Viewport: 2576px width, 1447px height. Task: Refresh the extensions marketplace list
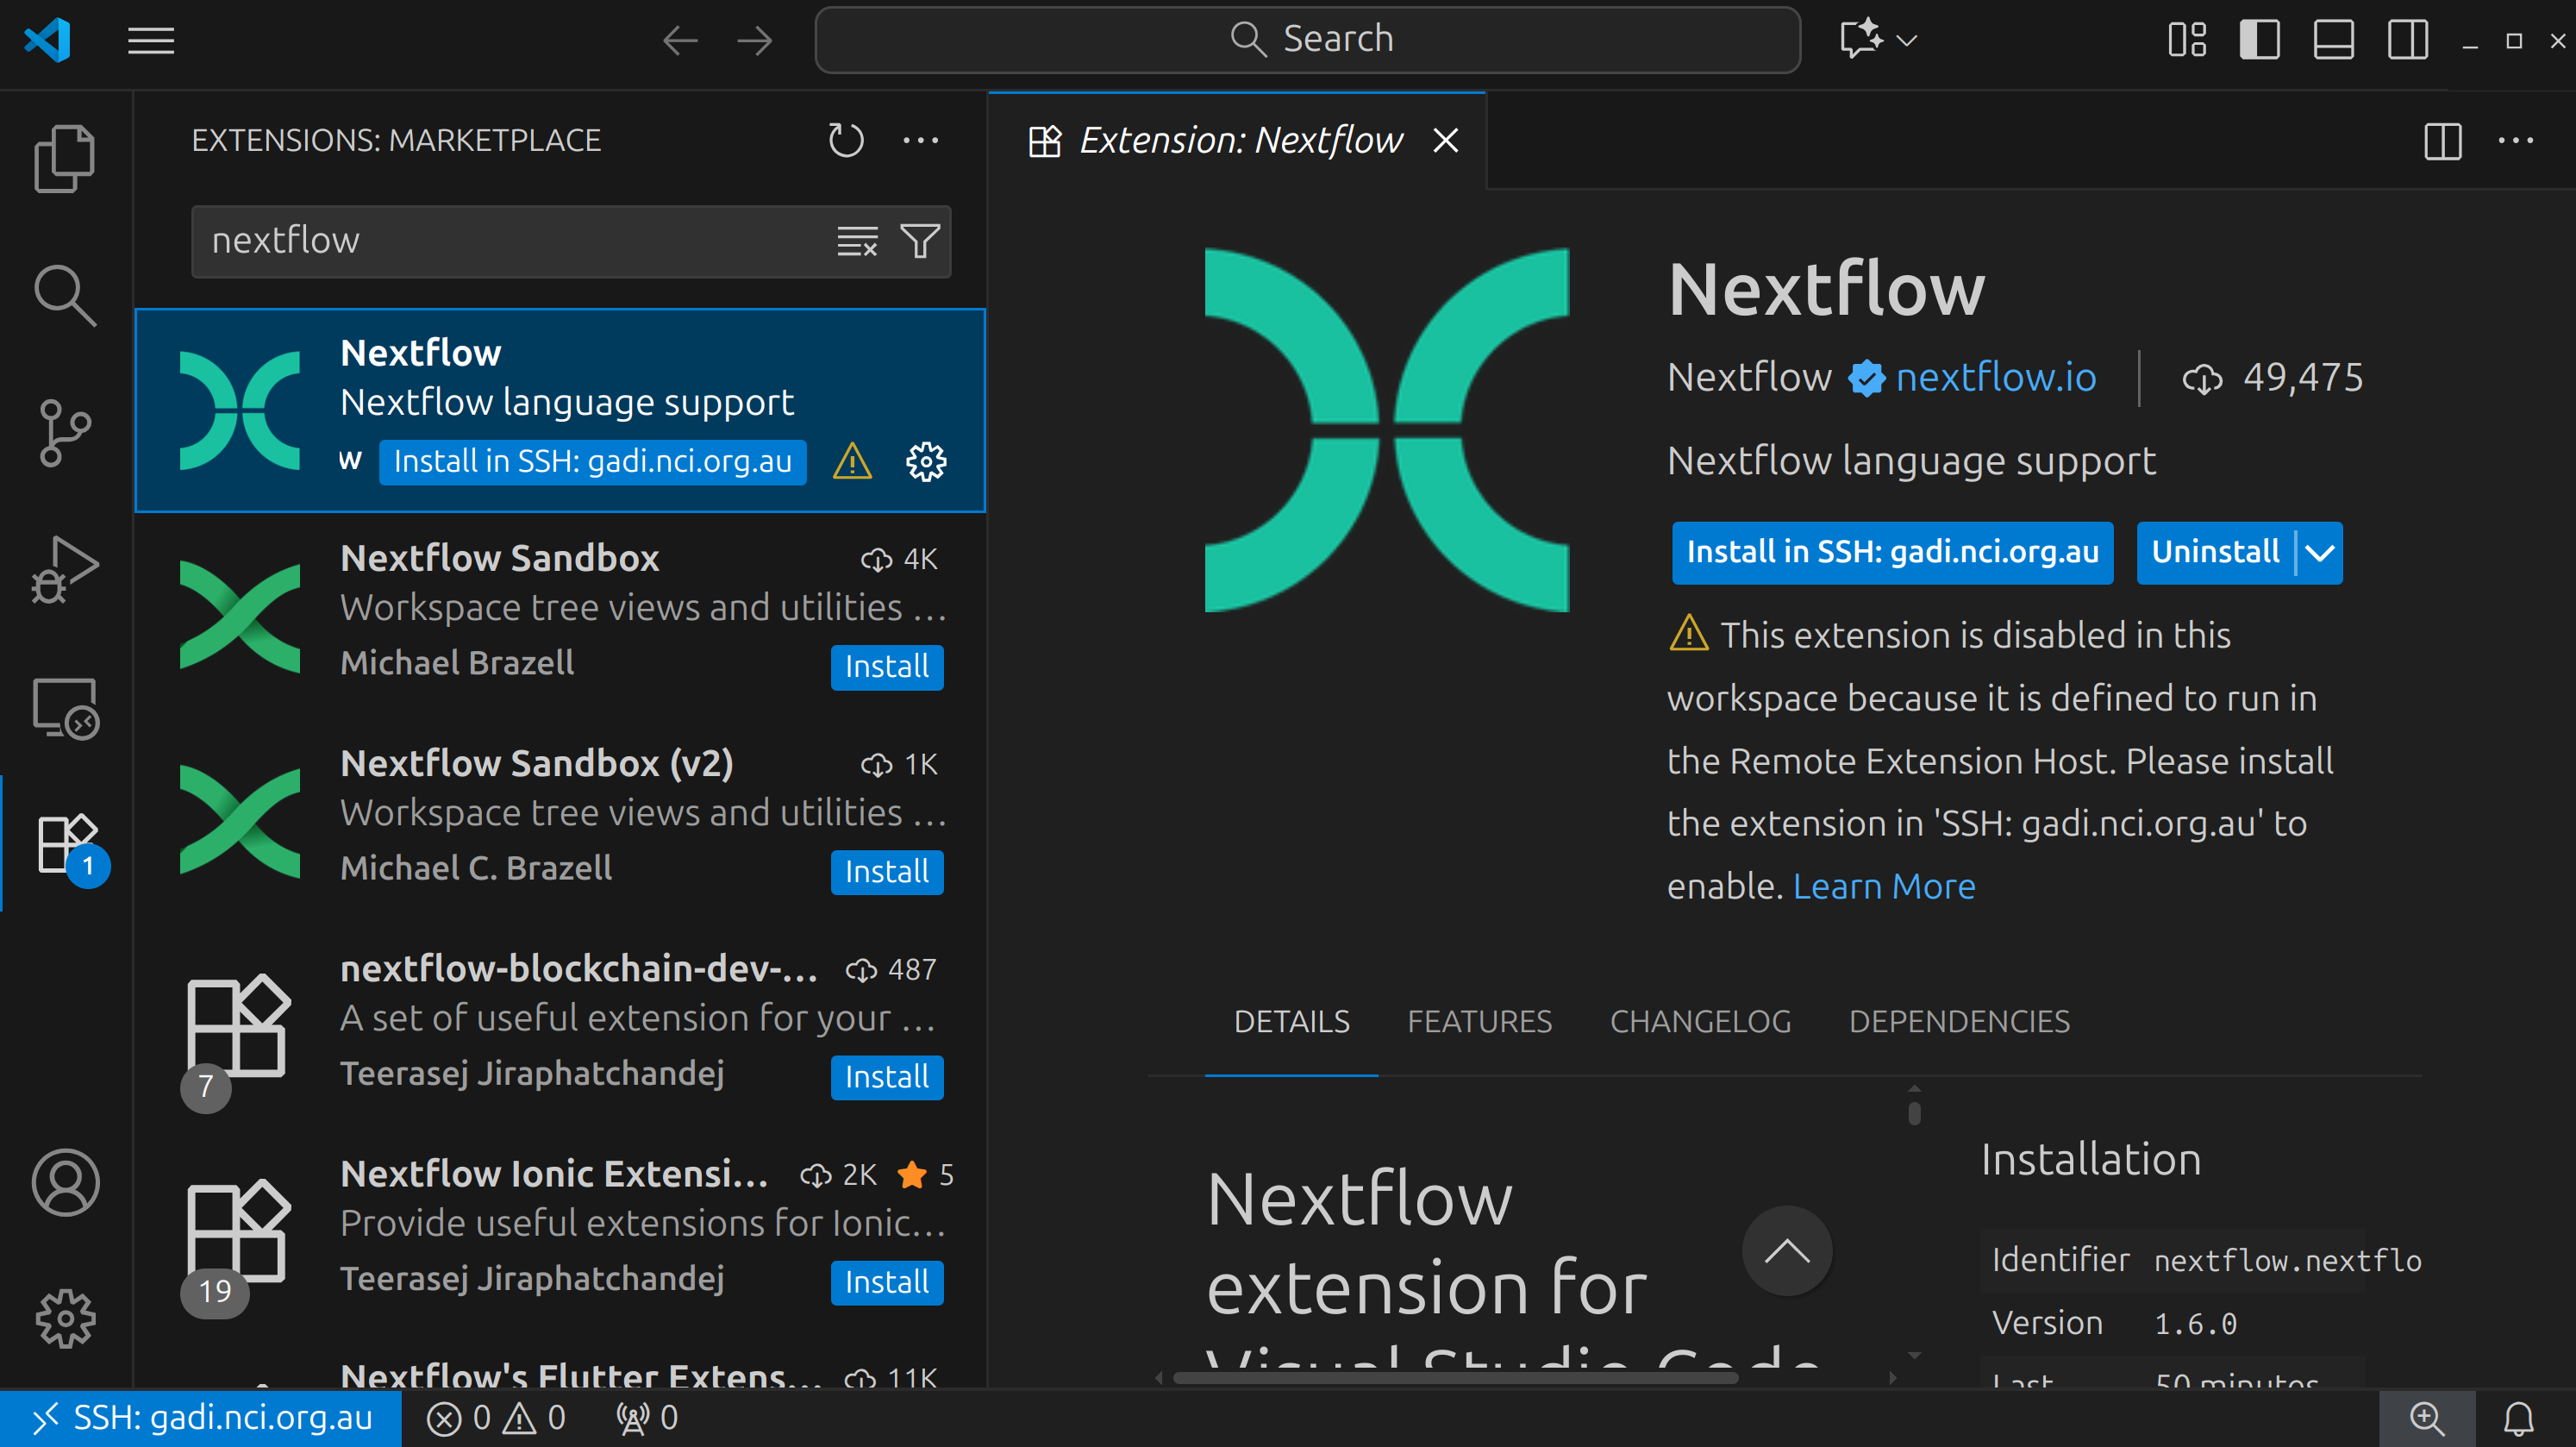click(x=845, y=140)
